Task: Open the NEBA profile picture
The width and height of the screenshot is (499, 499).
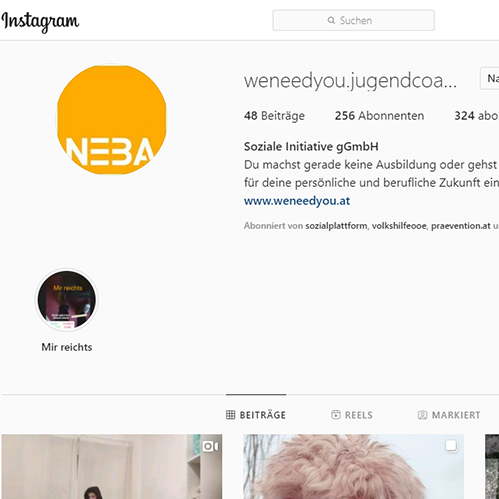Action: (112, 119)
